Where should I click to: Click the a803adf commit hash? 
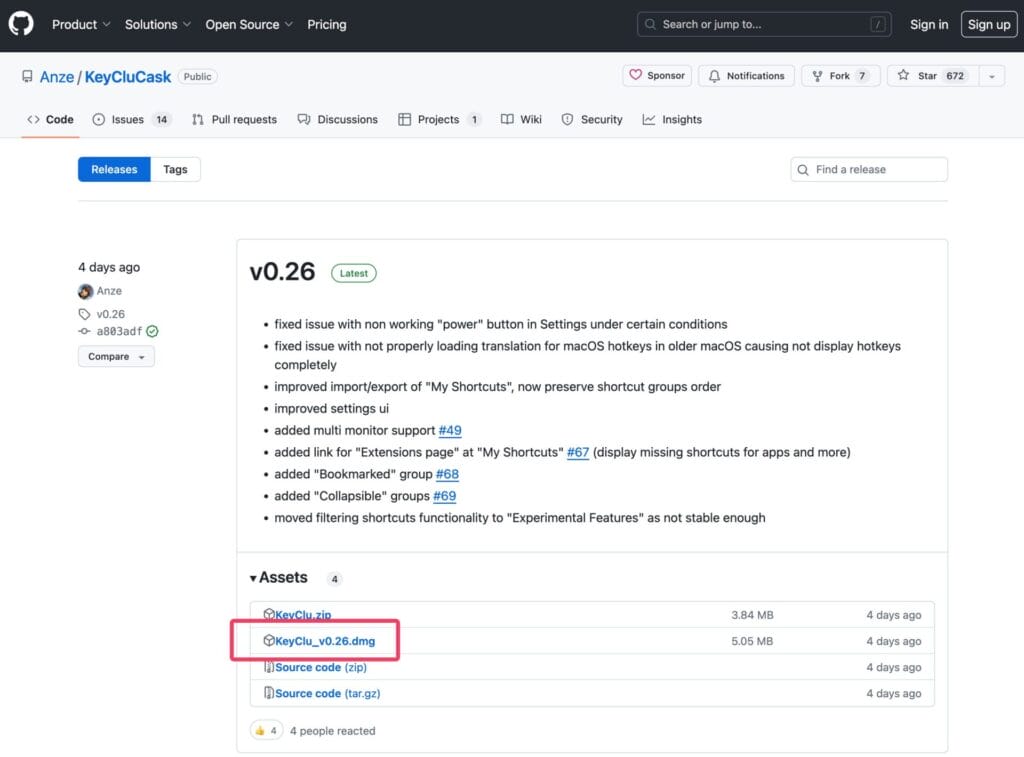coord(119,331)
